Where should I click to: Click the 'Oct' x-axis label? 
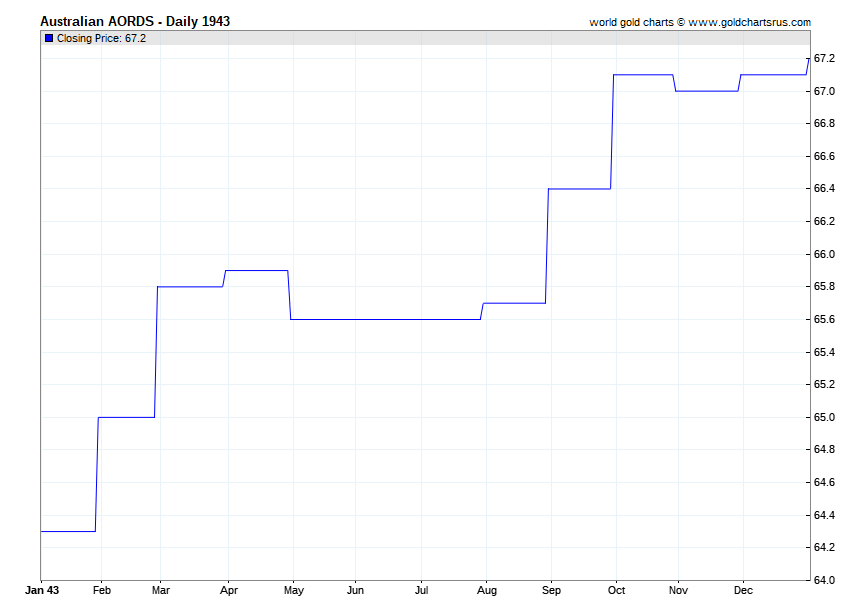point(616,590)
